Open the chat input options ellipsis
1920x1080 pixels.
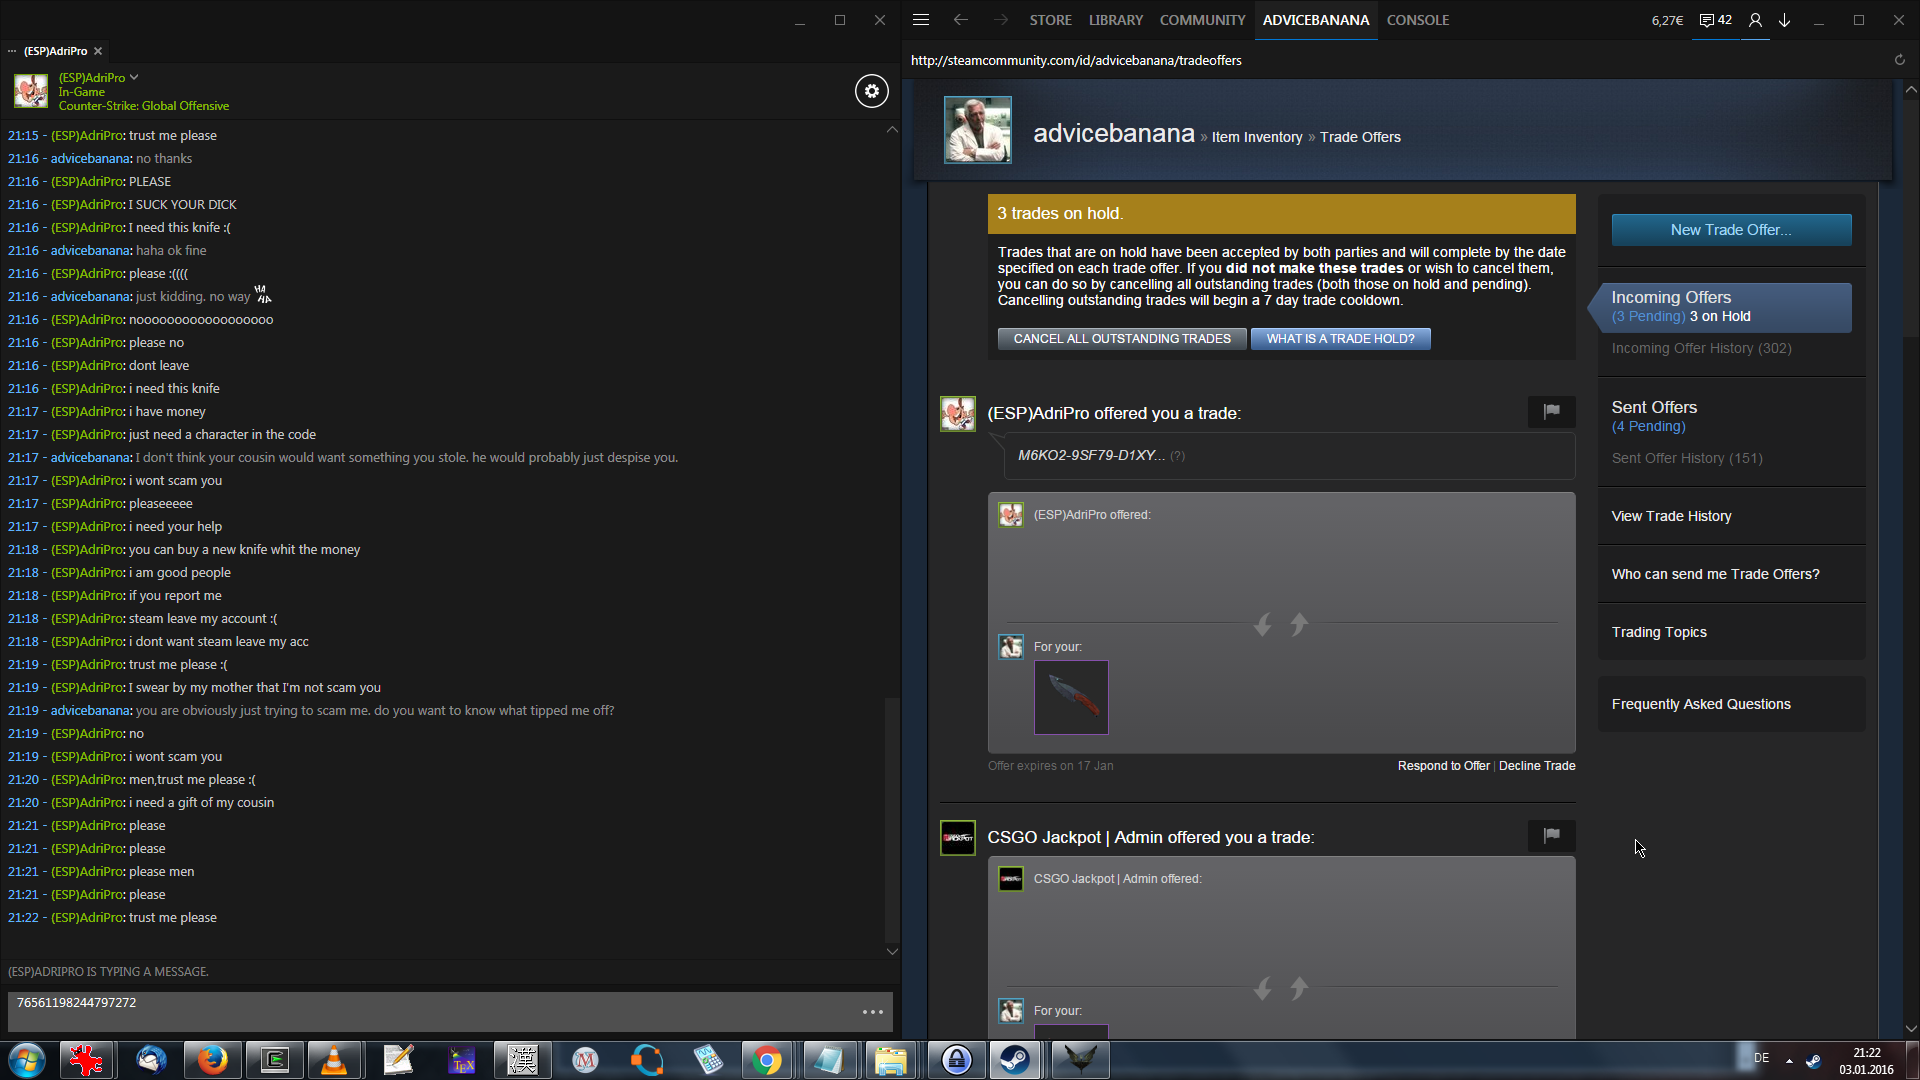click(x=872, y=1012)
